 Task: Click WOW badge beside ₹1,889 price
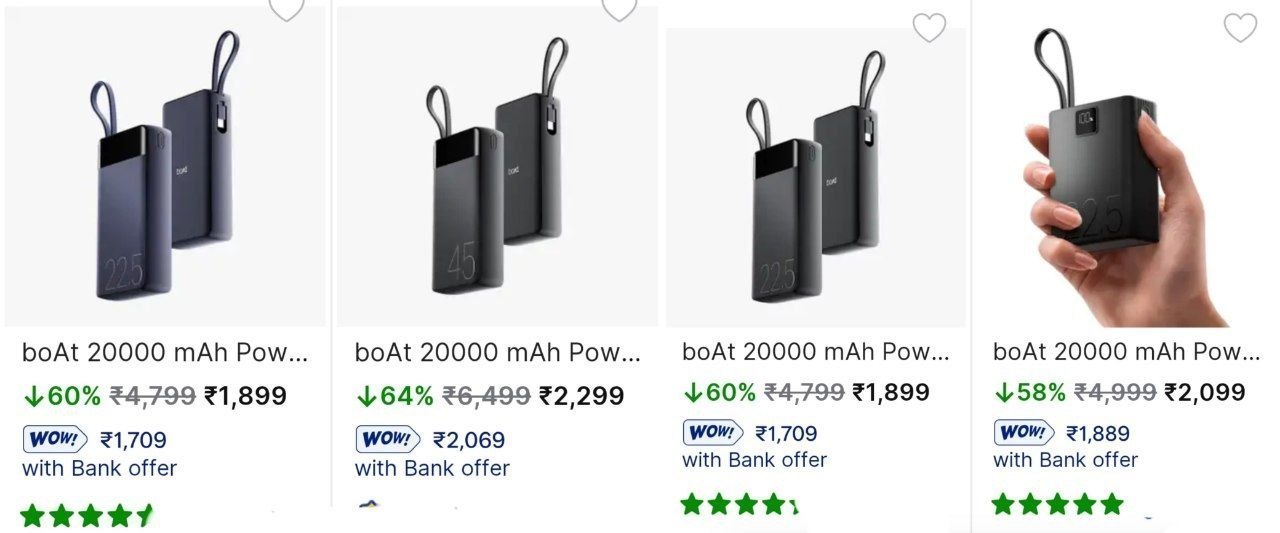(x=1024, y=433)
